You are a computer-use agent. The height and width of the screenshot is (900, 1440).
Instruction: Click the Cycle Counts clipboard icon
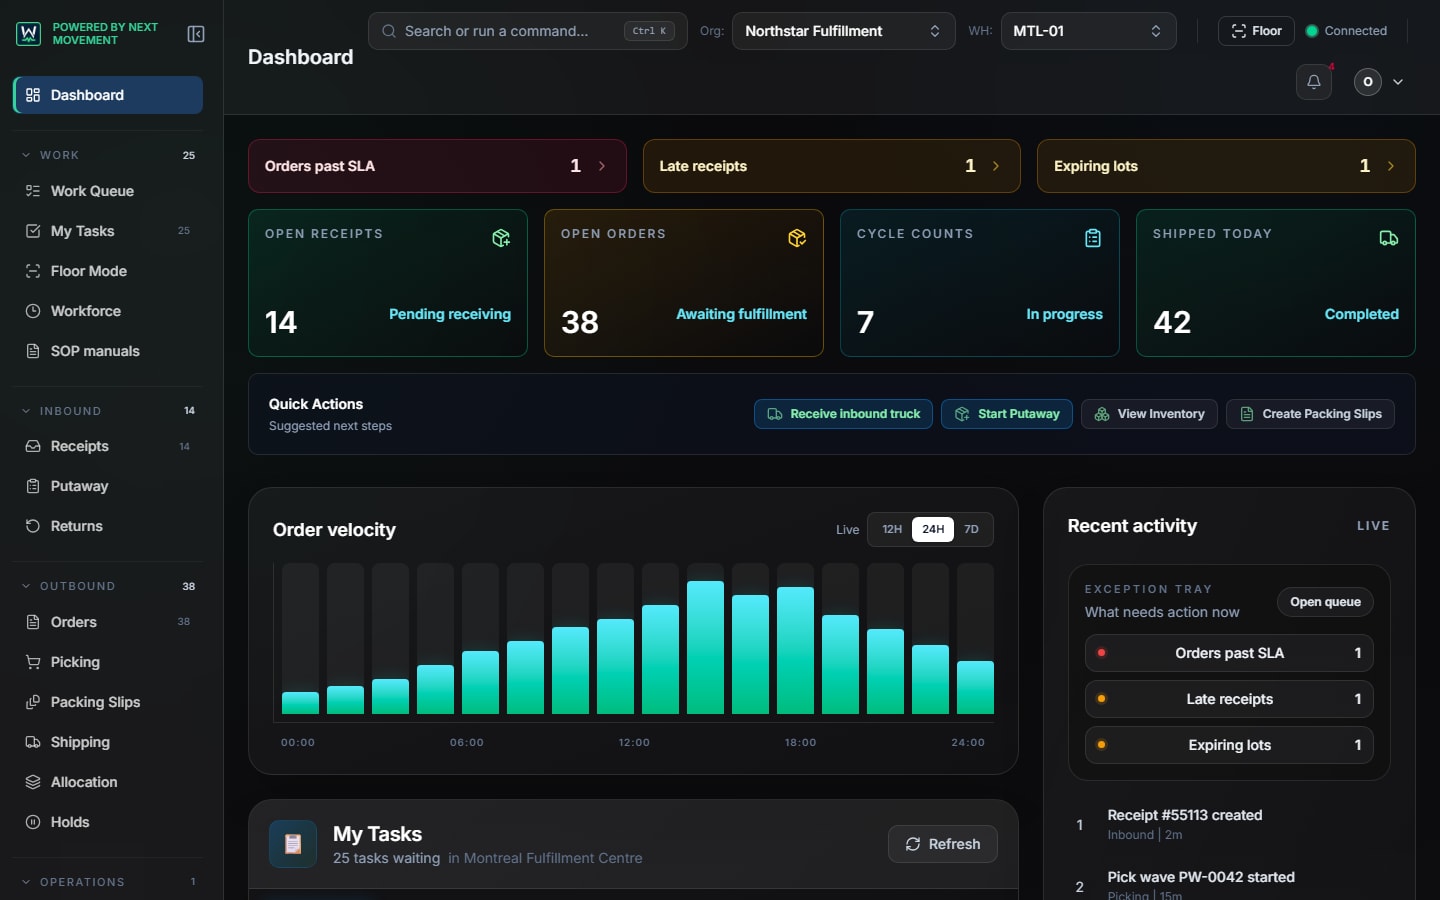1093,238
